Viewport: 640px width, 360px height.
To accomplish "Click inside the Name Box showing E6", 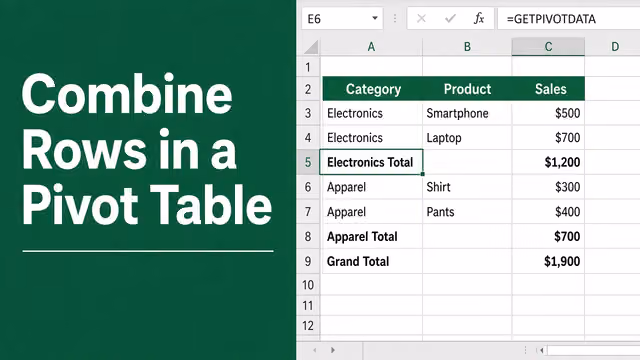I will (x=342, y=18).
